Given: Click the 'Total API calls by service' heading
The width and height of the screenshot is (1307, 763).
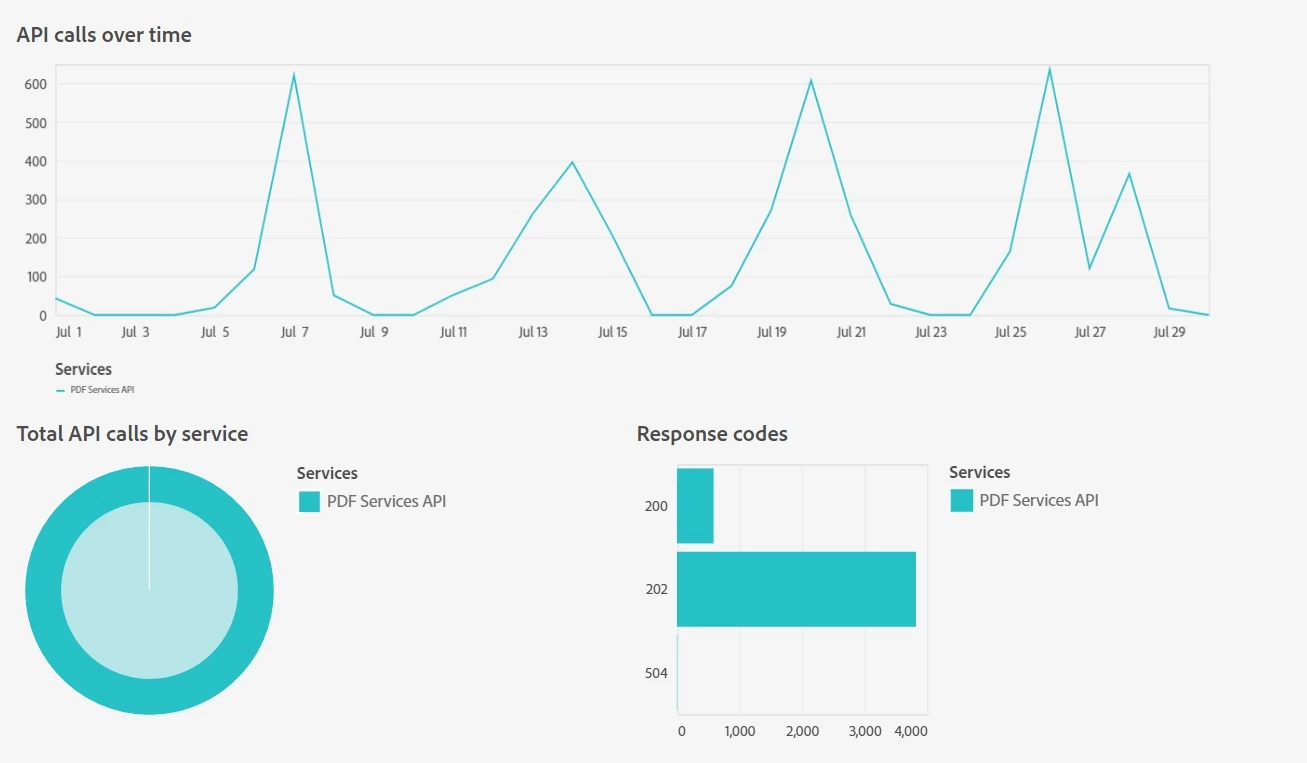Looking at the screenshot, I should [132, 434].
